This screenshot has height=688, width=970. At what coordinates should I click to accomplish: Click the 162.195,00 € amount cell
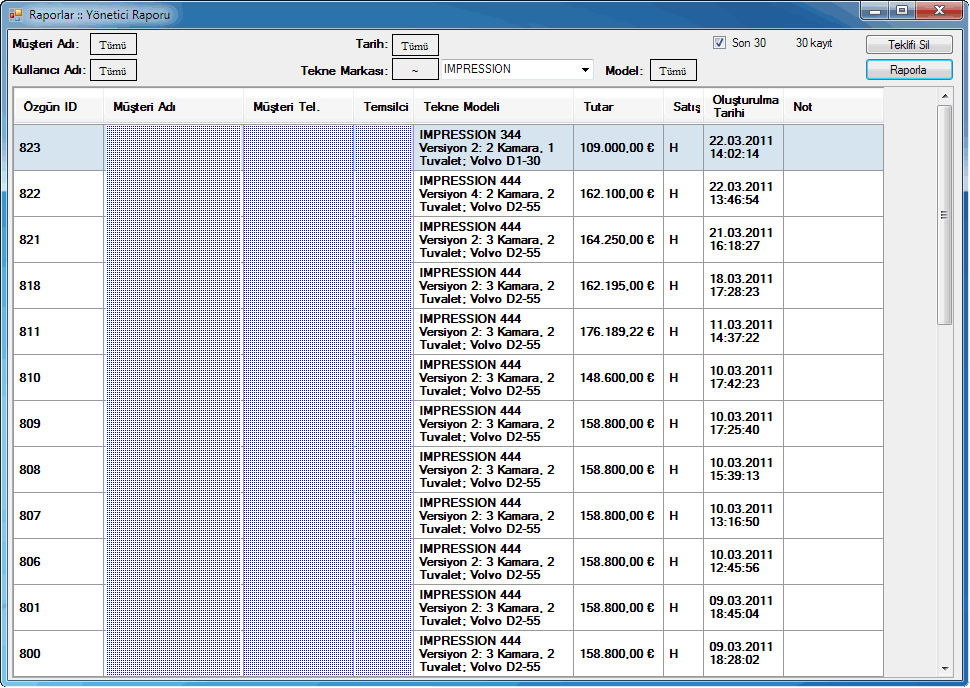tap(618, 285)
